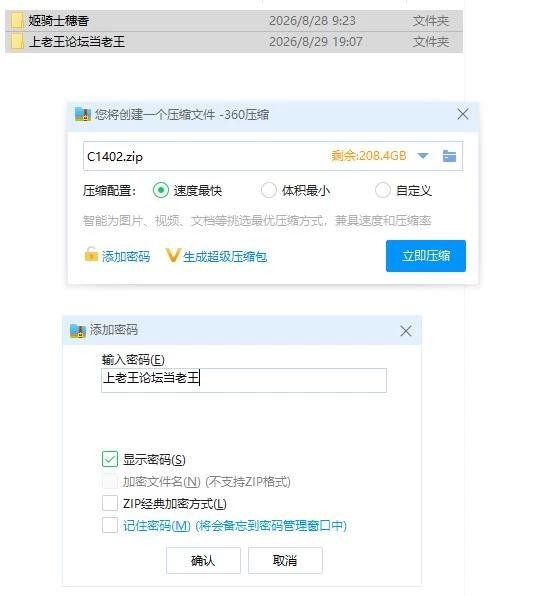Screen dimensions: 540x596
Task: Select the 体积最小 radio option
Action: [x=269, y=190]
